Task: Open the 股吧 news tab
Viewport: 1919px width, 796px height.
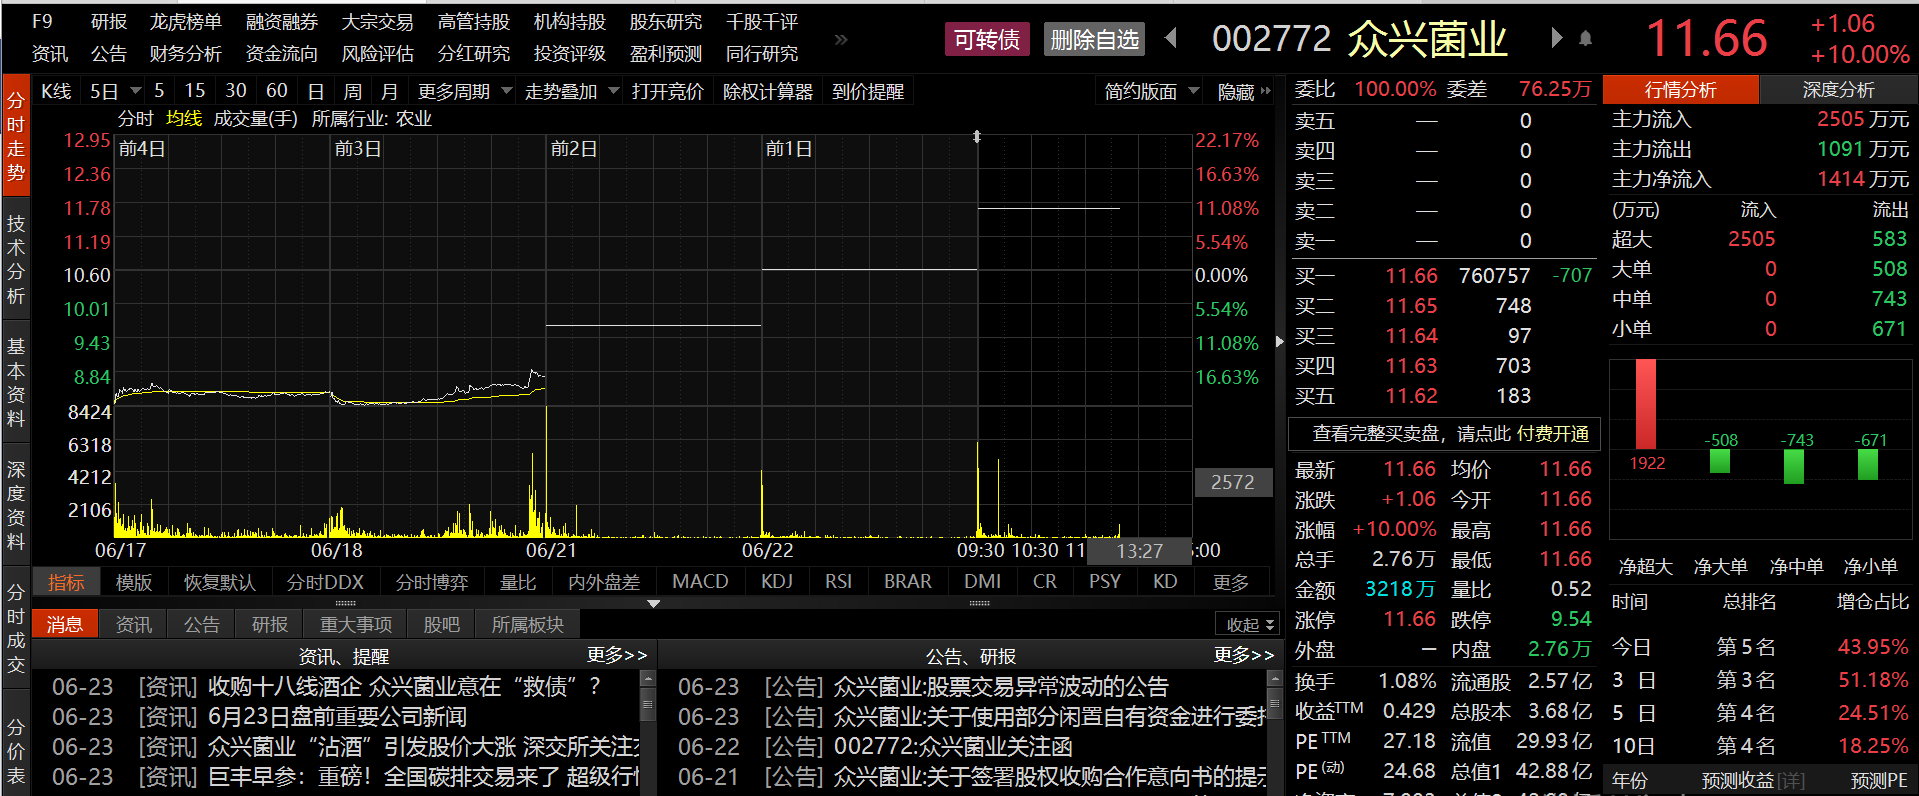Action: tap(441, 624)
